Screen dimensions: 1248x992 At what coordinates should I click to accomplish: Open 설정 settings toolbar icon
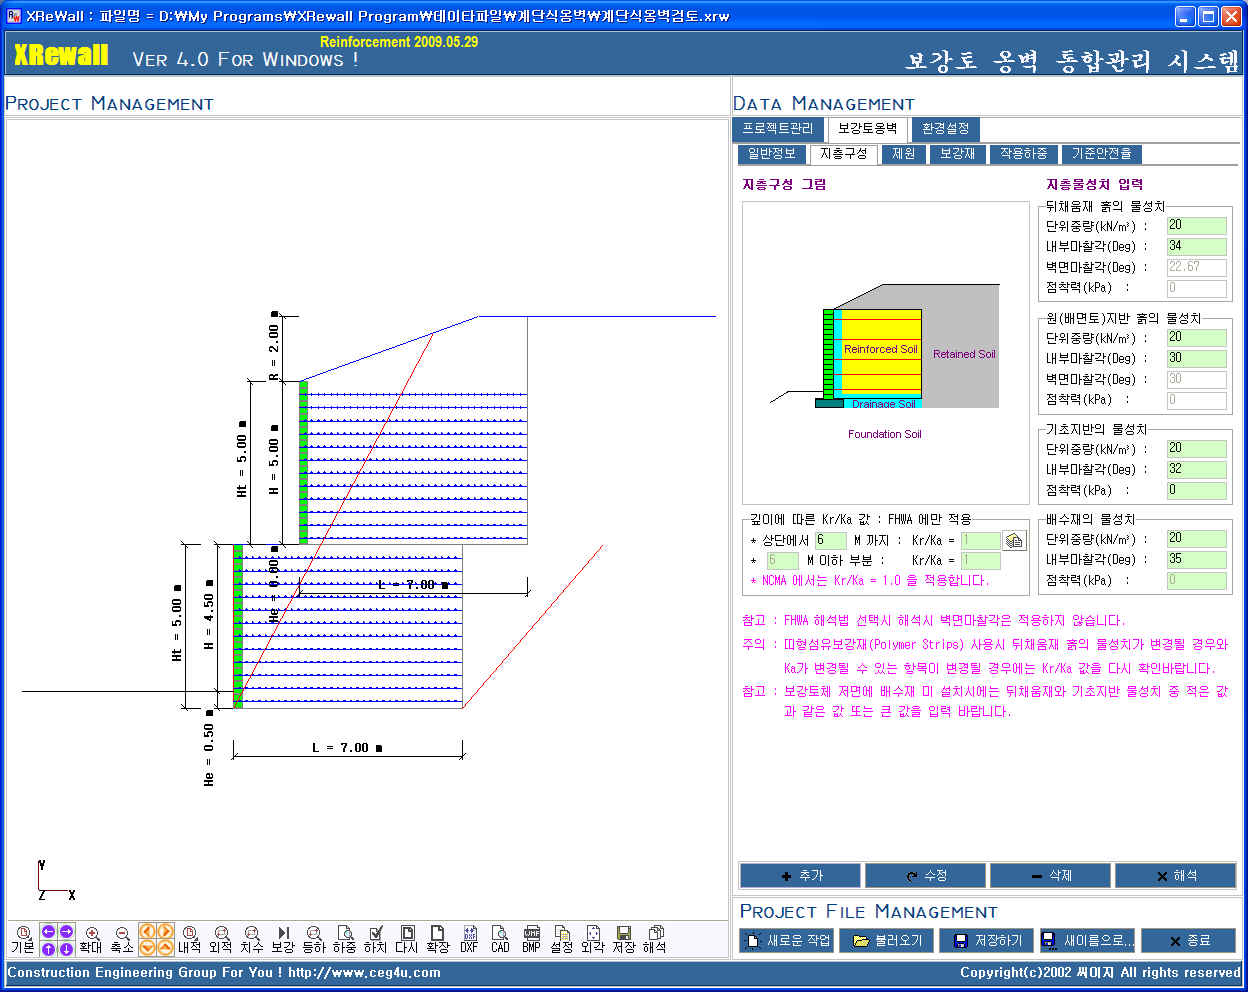(x=562, y=939)
